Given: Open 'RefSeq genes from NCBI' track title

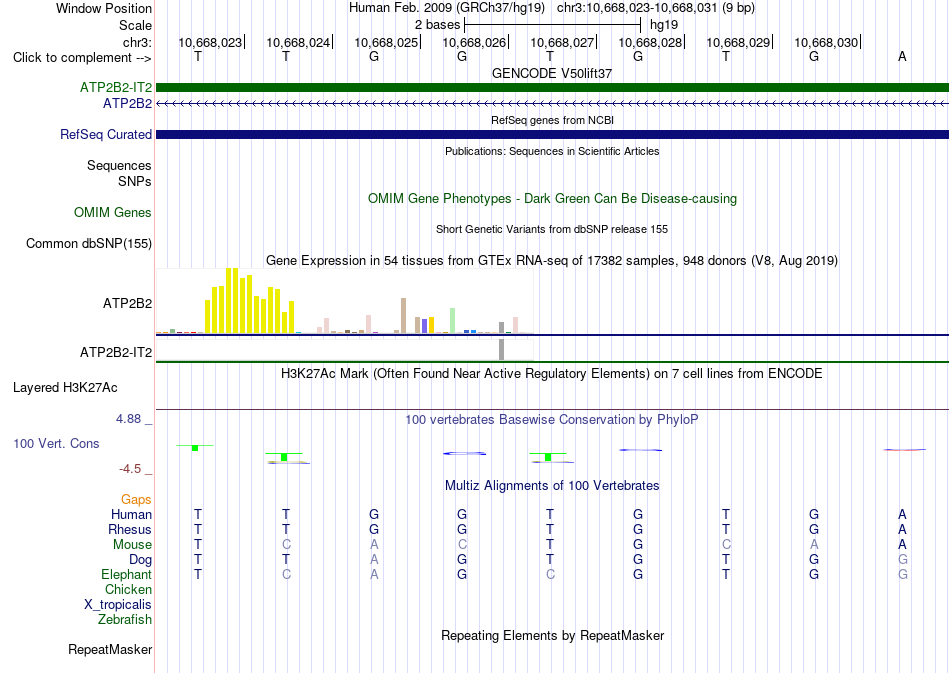Looking at the screenshot, I should 552,120.
